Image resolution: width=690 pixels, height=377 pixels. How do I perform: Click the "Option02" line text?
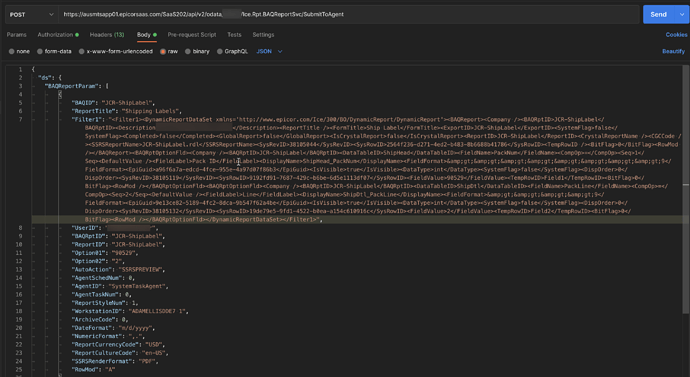[x=99, y=261]
